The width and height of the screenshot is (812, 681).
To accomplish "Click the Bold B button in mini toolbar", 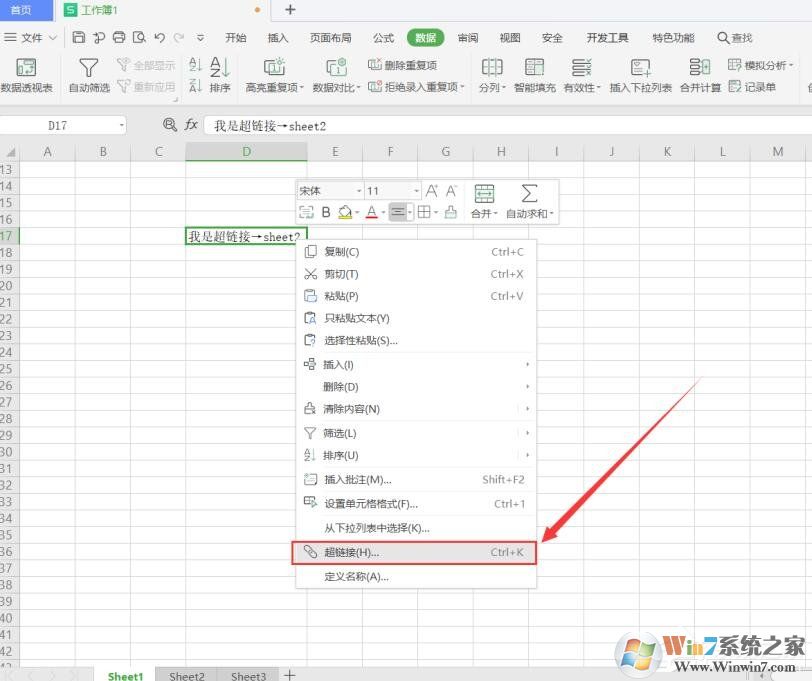I will [x=326, y=212].
